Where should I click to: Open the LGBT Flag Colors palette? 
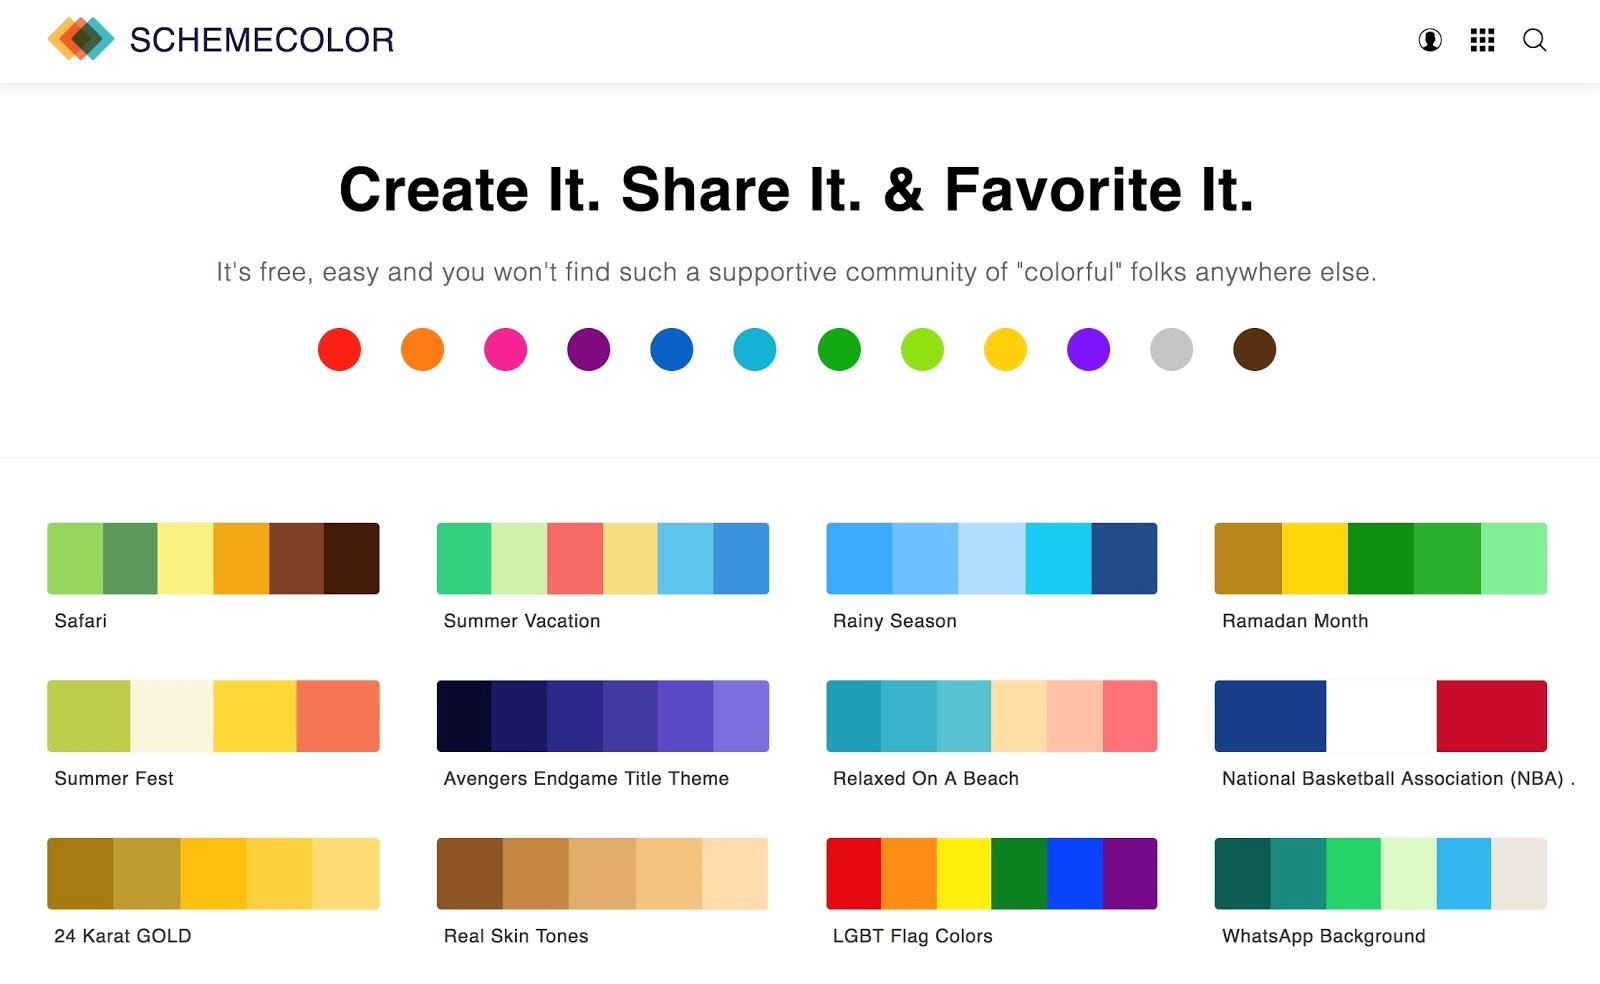(x=991, y=873)
